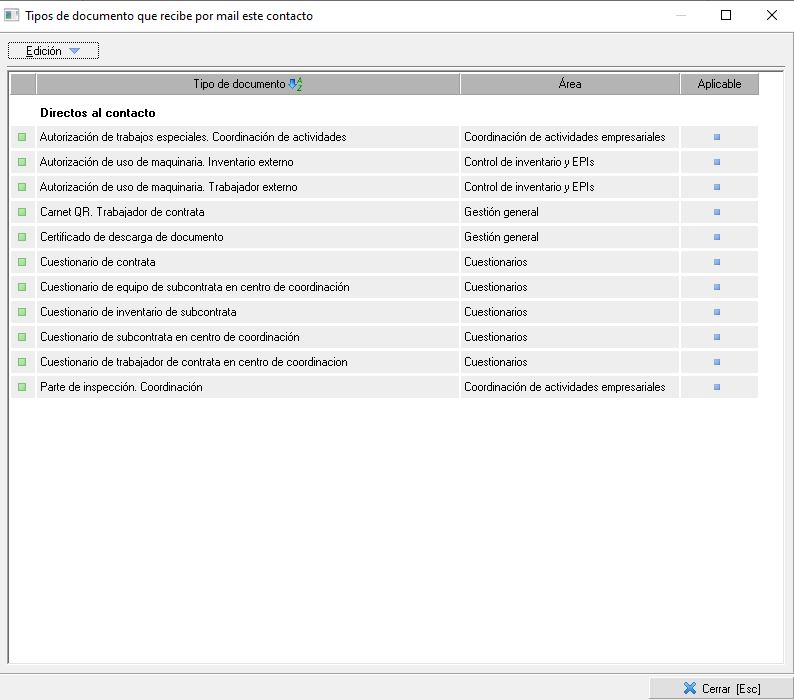Toggle Aplicable for Parte de inspección Coordinación
Screen dimensions: 794x700
[717, 387]
